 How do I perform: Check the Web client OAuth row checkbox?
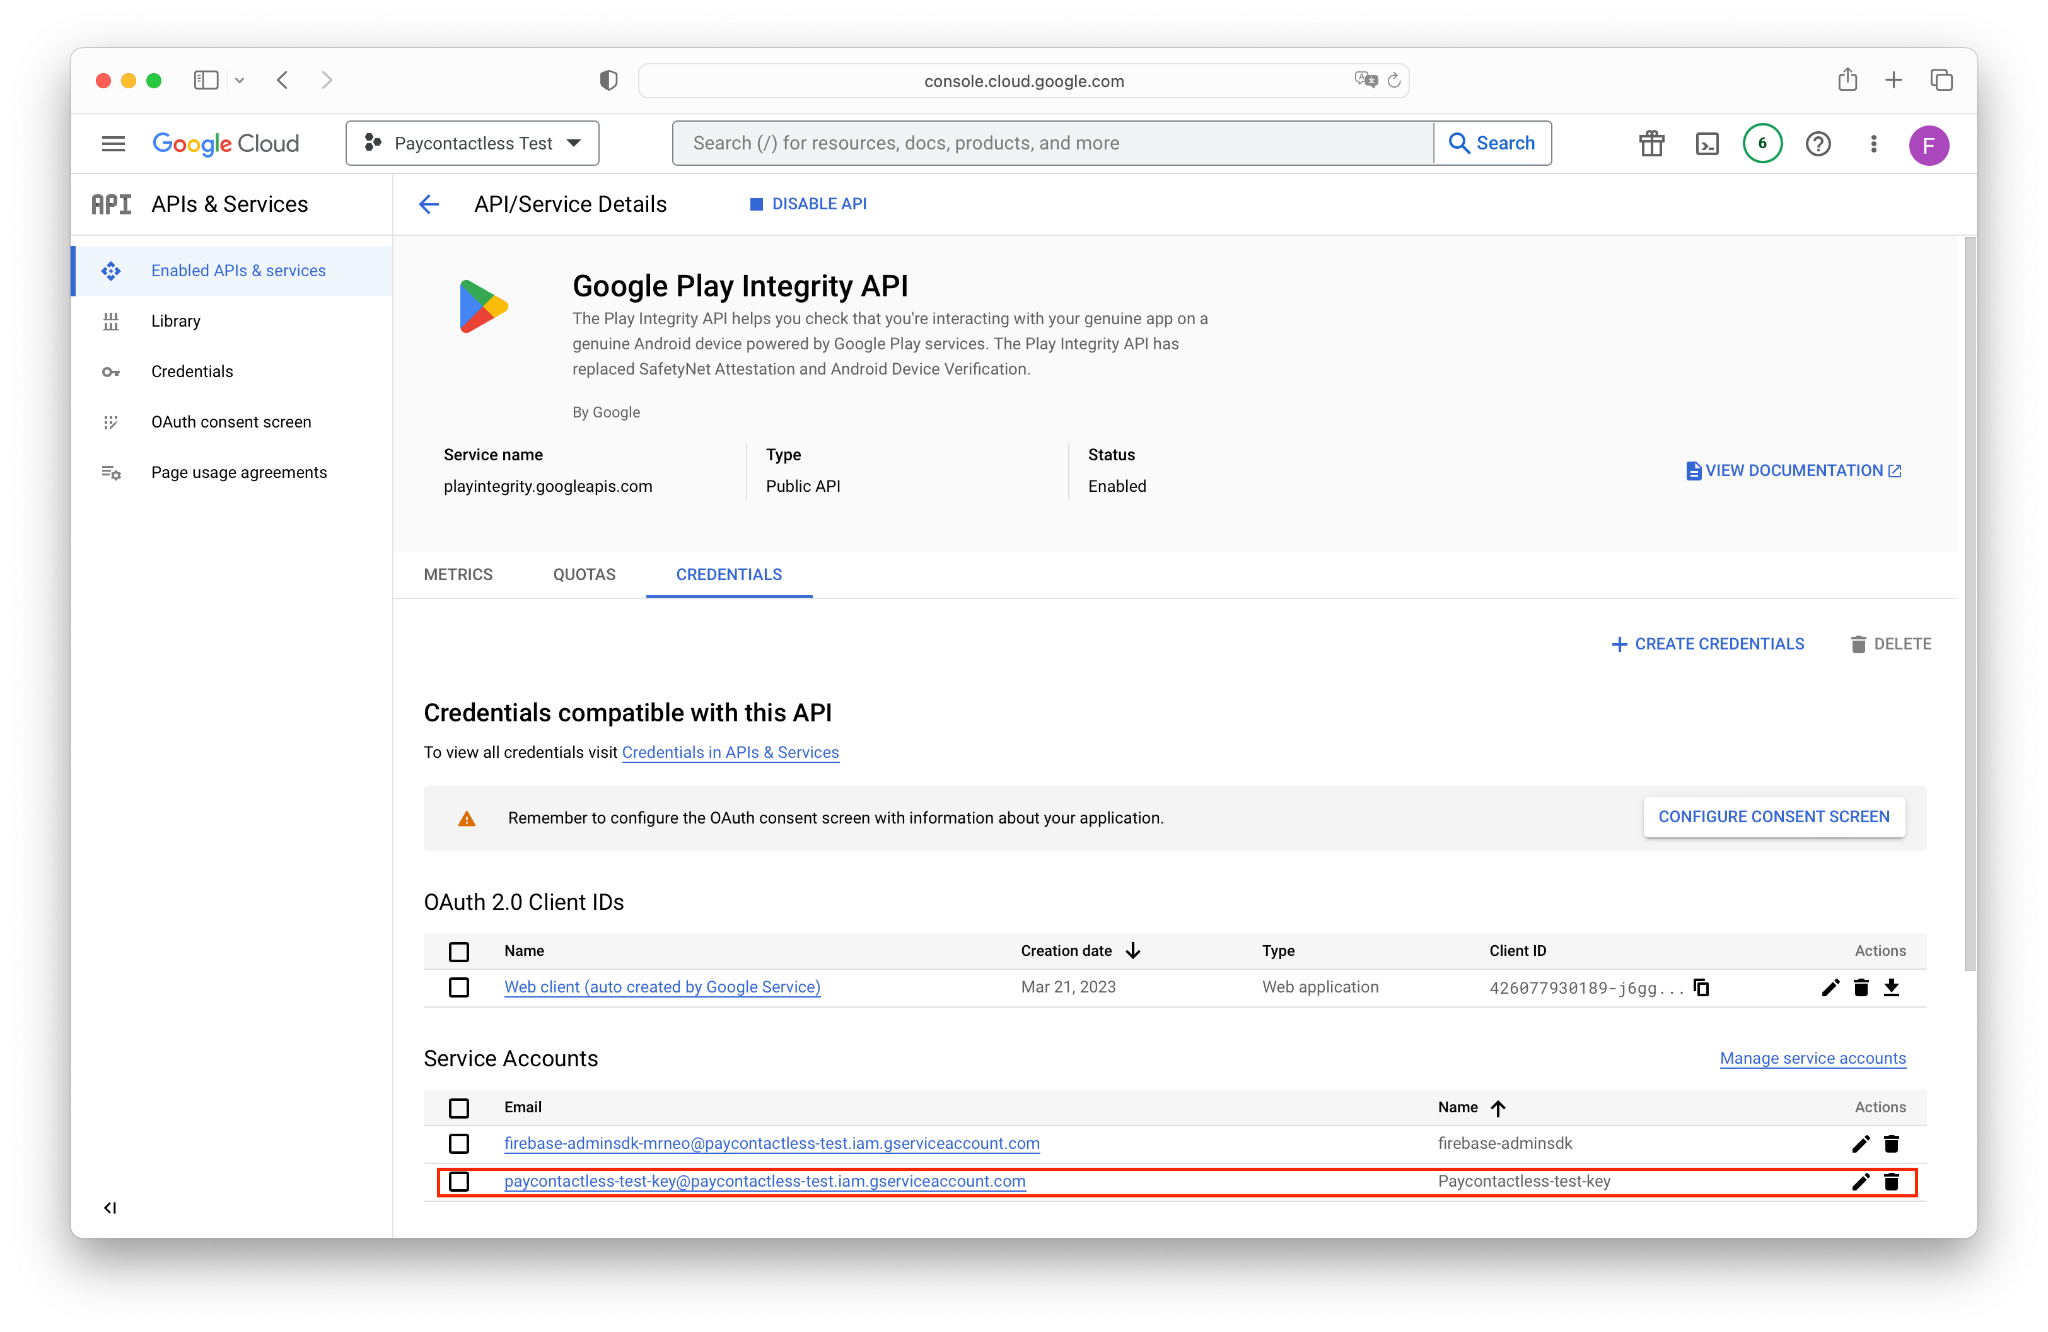point(459,988)
